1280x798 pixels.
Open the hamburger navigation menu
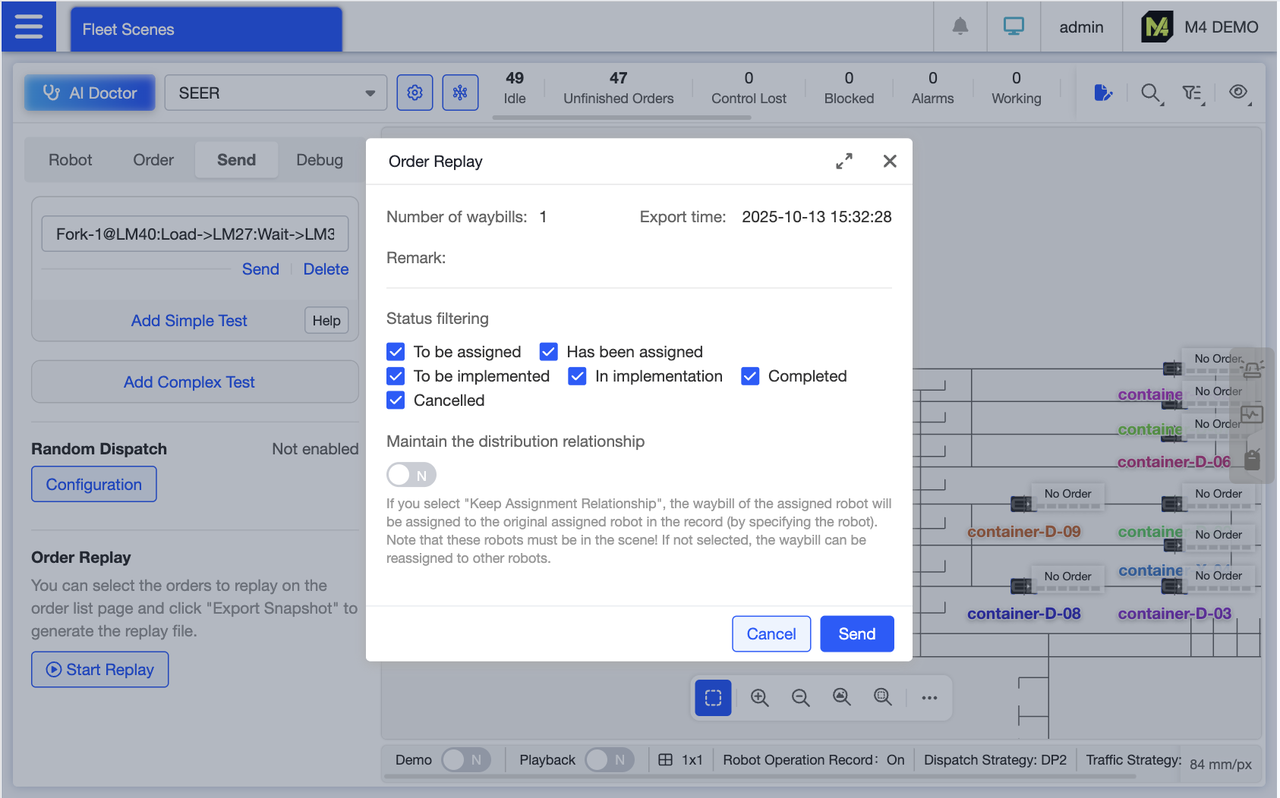[28, 26]
